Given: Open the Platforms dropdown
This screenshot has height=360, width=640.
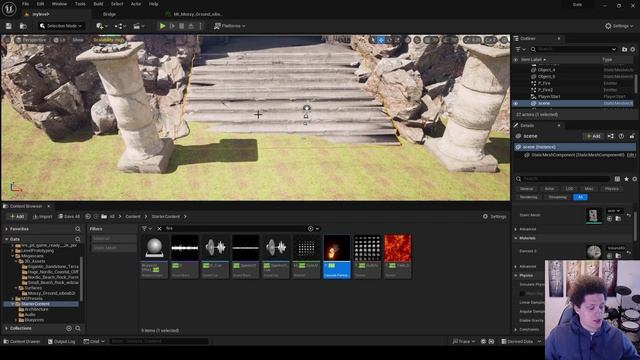Looking at the screenshot, I should [229, 26].
